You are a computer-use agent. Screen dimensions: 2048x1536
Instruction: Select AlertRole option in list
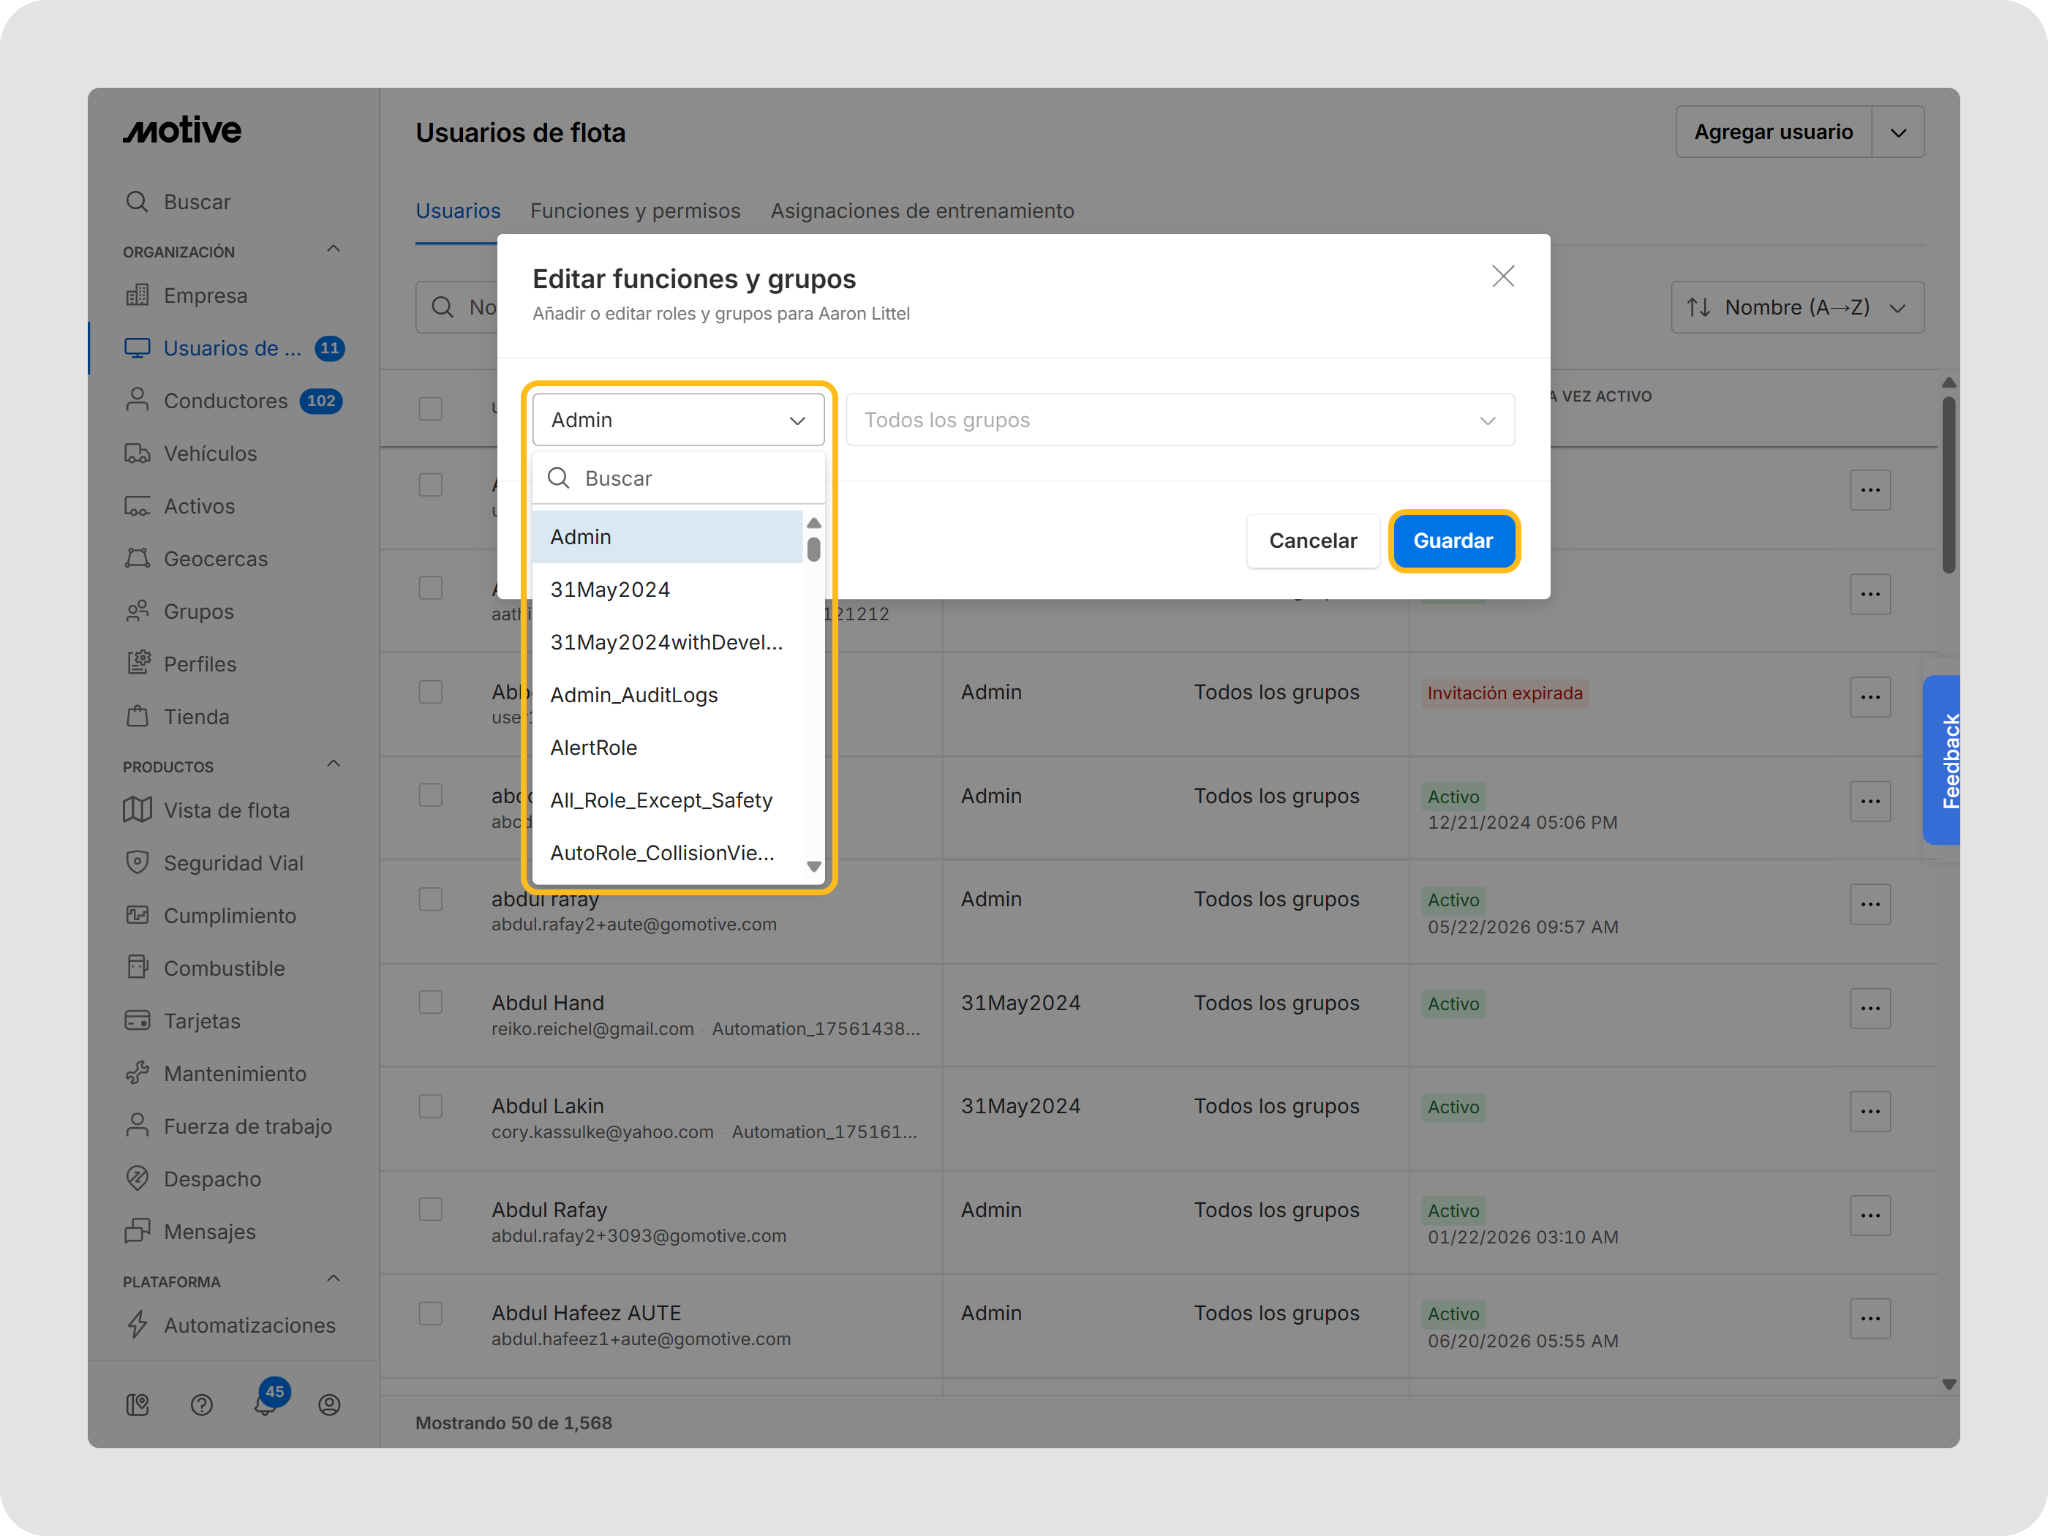point(668,748)
